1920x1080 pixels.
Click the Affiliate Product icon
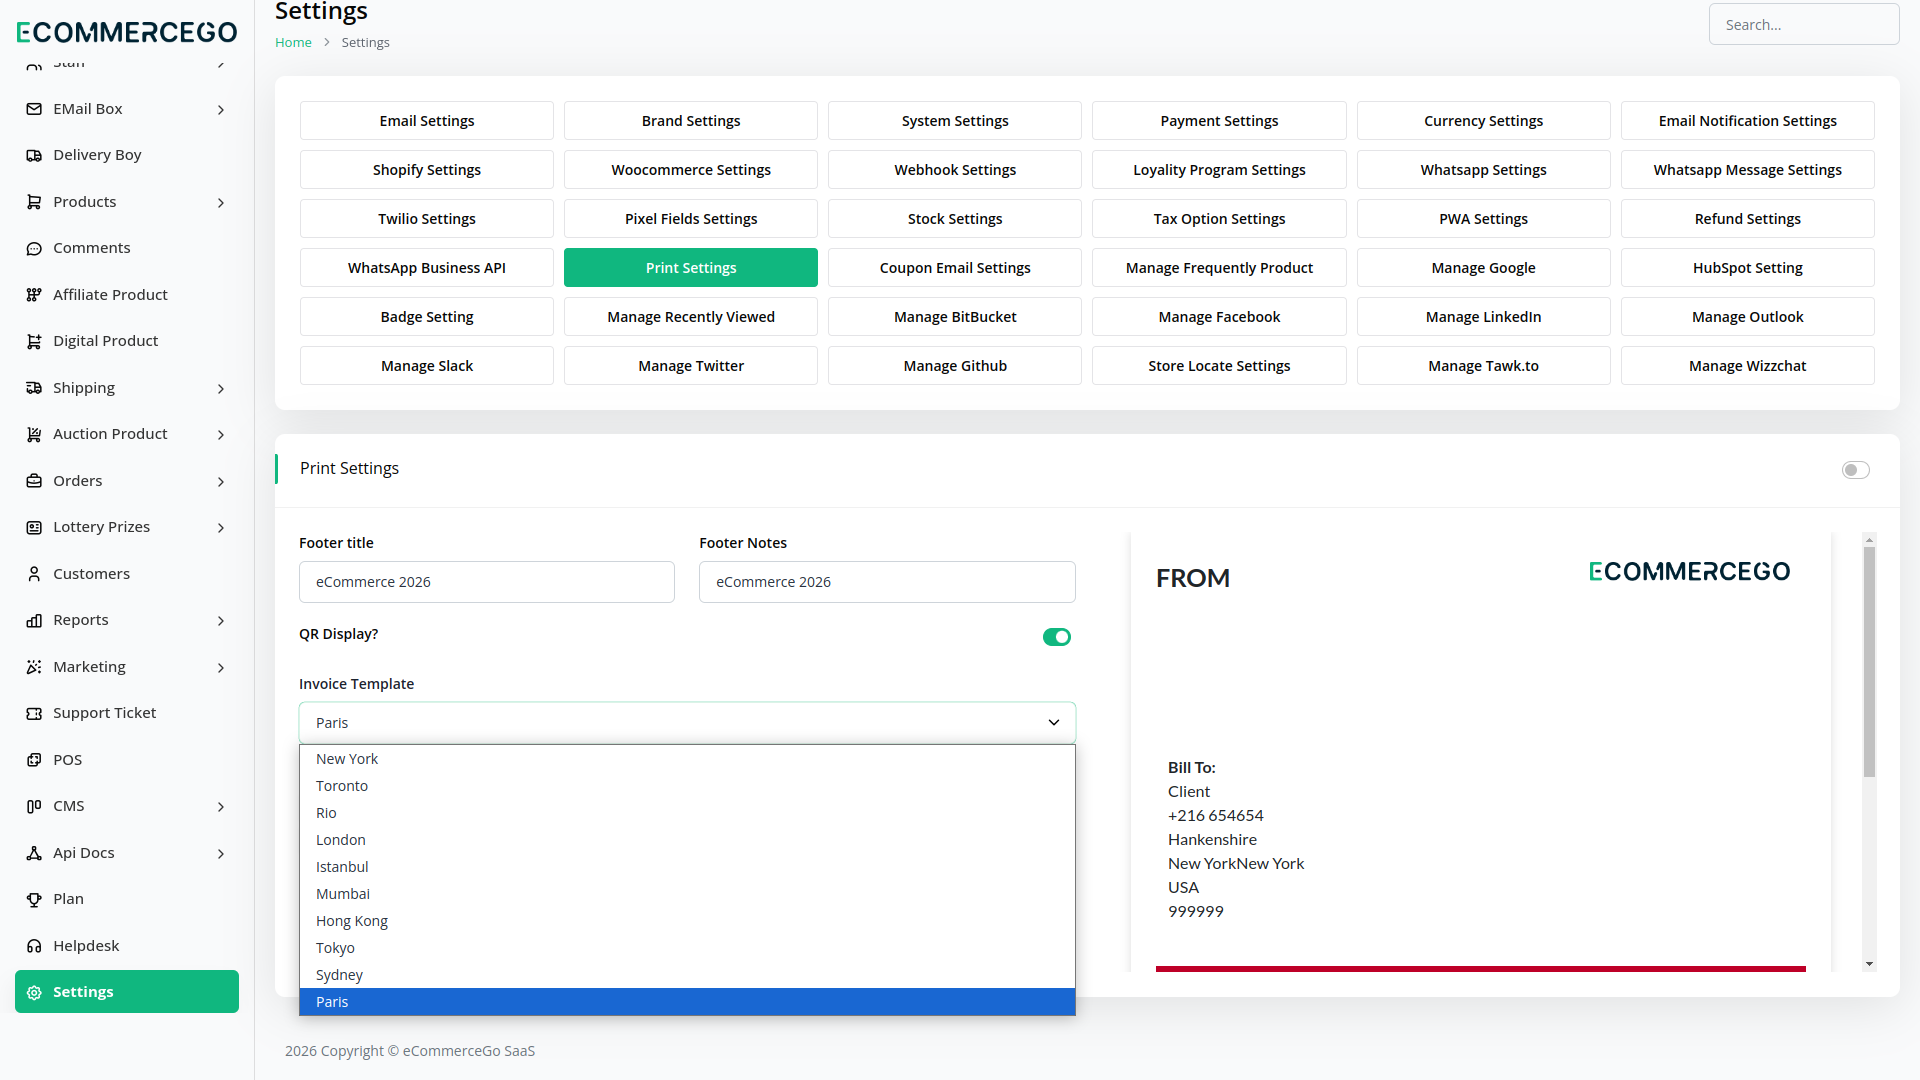coord(34,295)
